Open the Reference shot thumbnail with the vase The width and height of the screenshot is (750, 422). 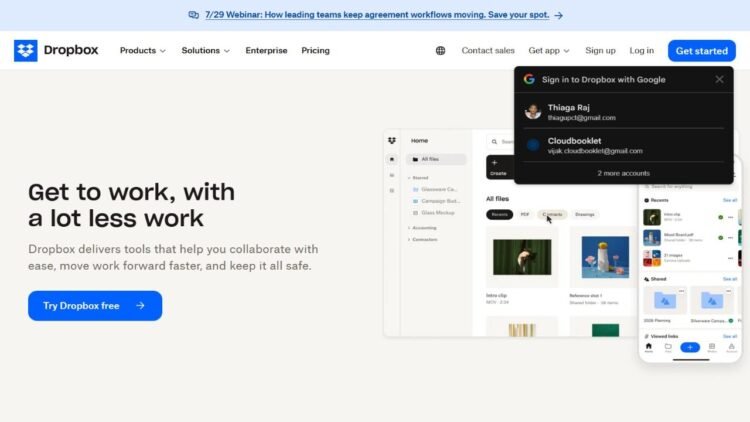pos(605,257)
